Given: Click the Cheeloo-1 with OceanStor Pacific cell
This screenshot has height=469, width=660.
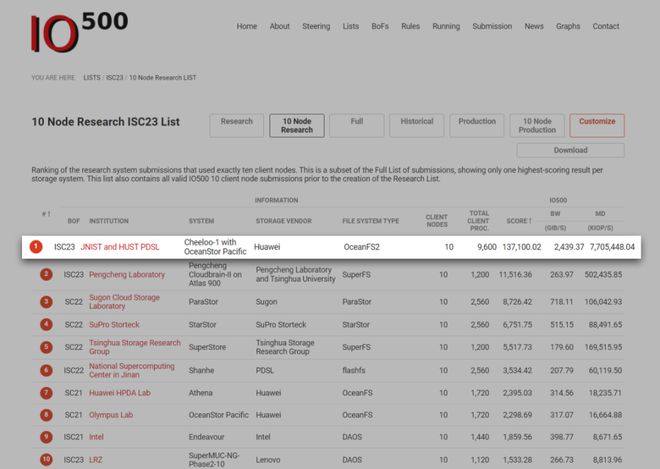Looking at the screenshot, I should [x=215, y=247].
